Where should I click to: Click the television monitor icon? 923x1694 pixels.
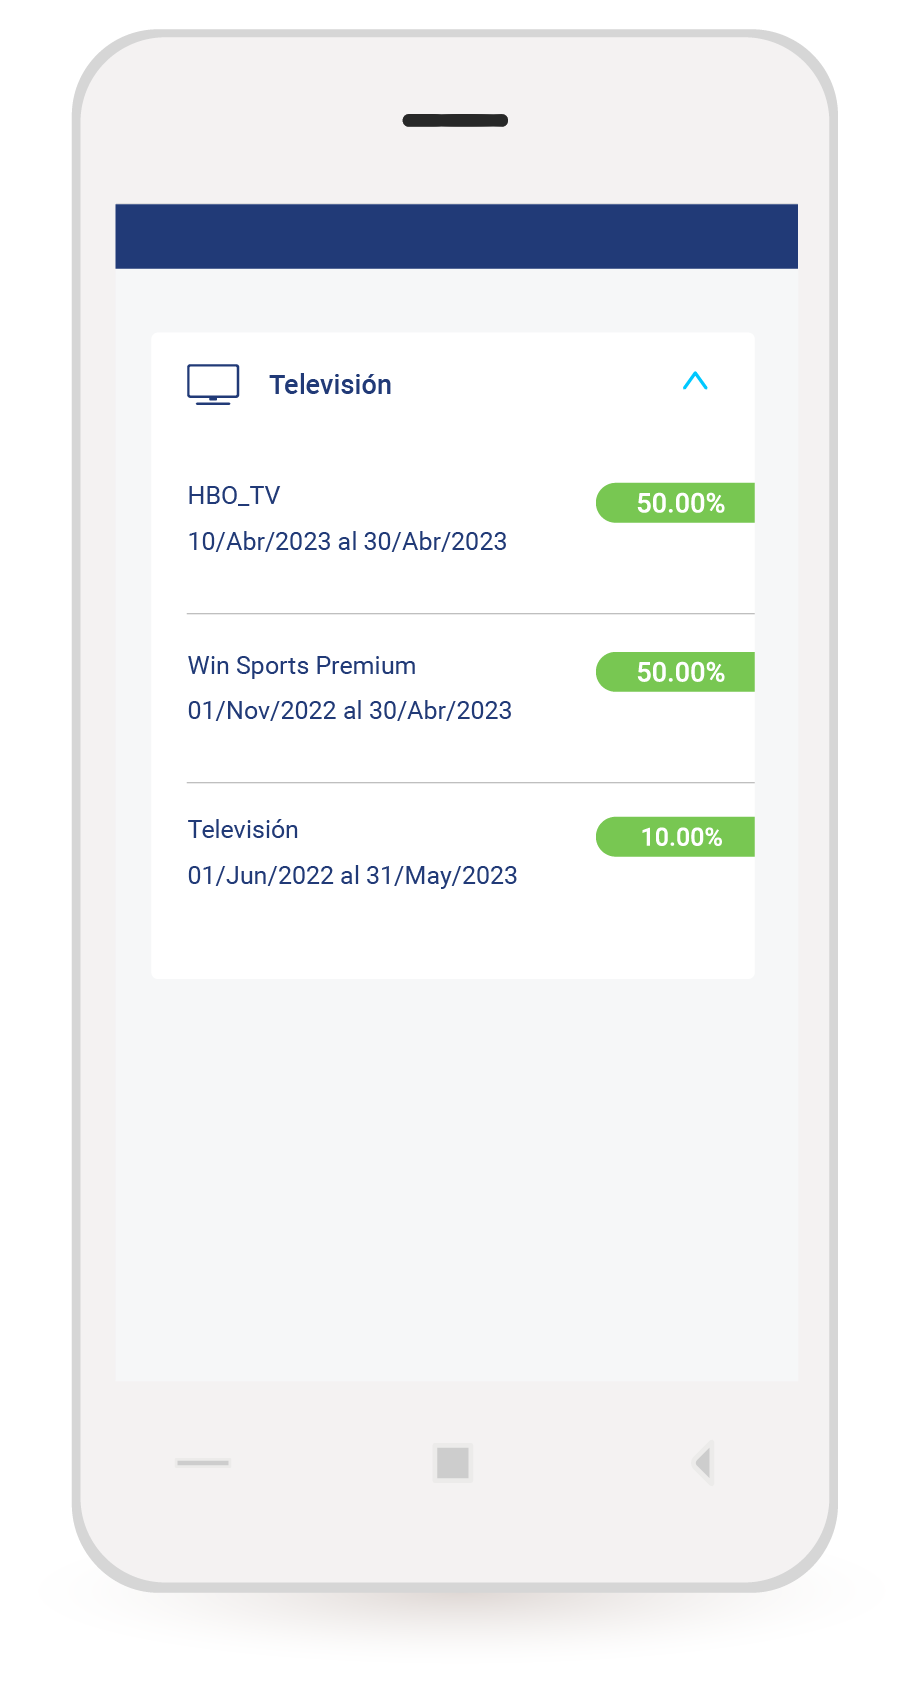(213, 384)
